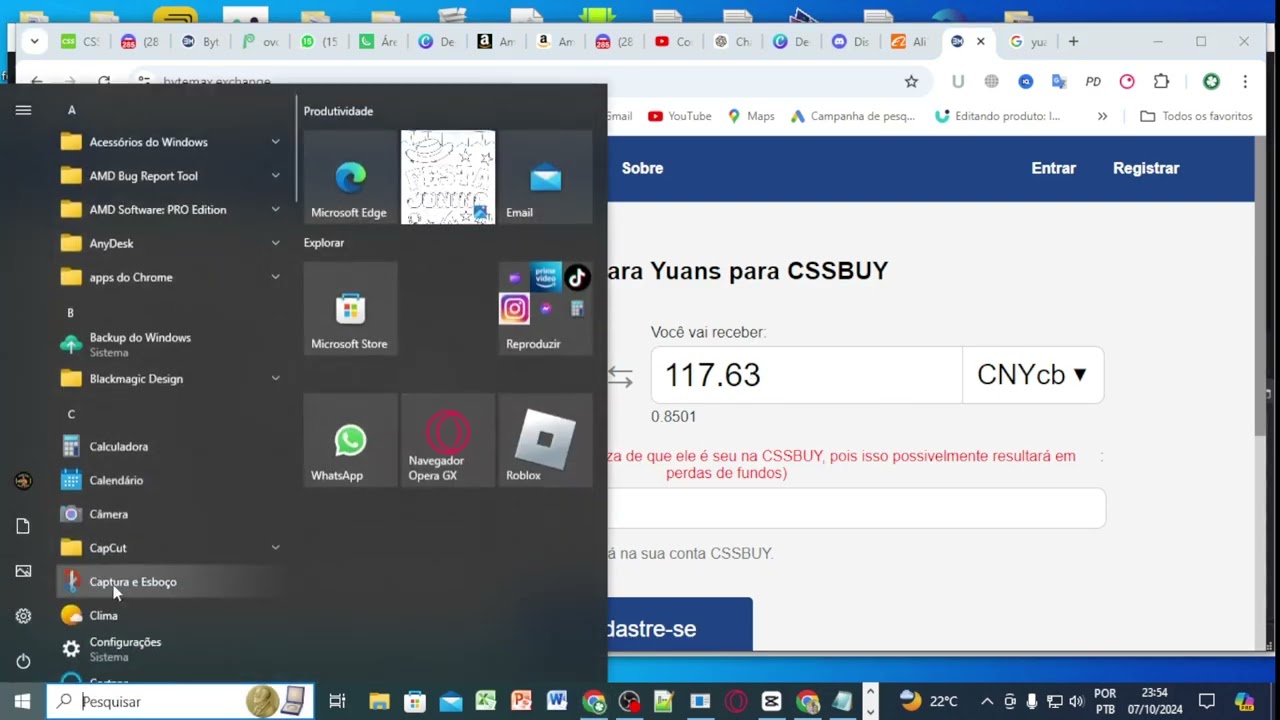Image resolution: width=1280 pixels, height=720 pixels.
Task: Click the Pesquisar taskbar search box
Action: click(x=180, y=701)
